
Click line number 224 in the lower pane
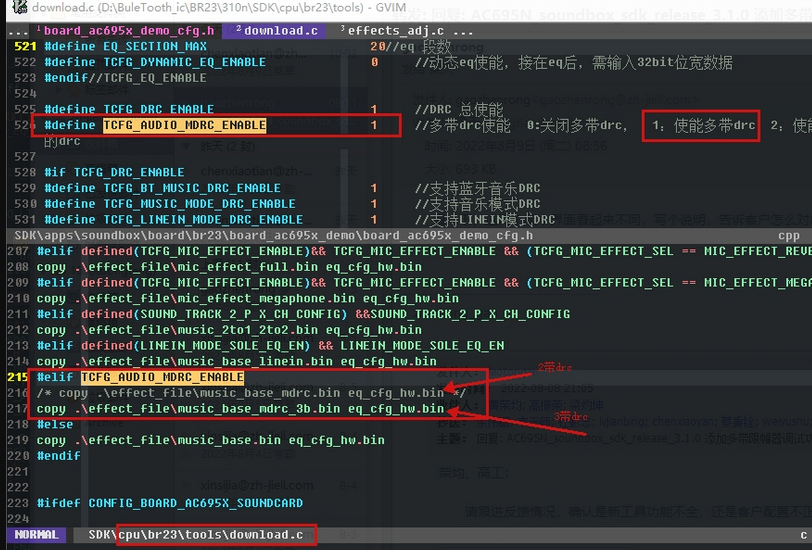coord(18,519)
